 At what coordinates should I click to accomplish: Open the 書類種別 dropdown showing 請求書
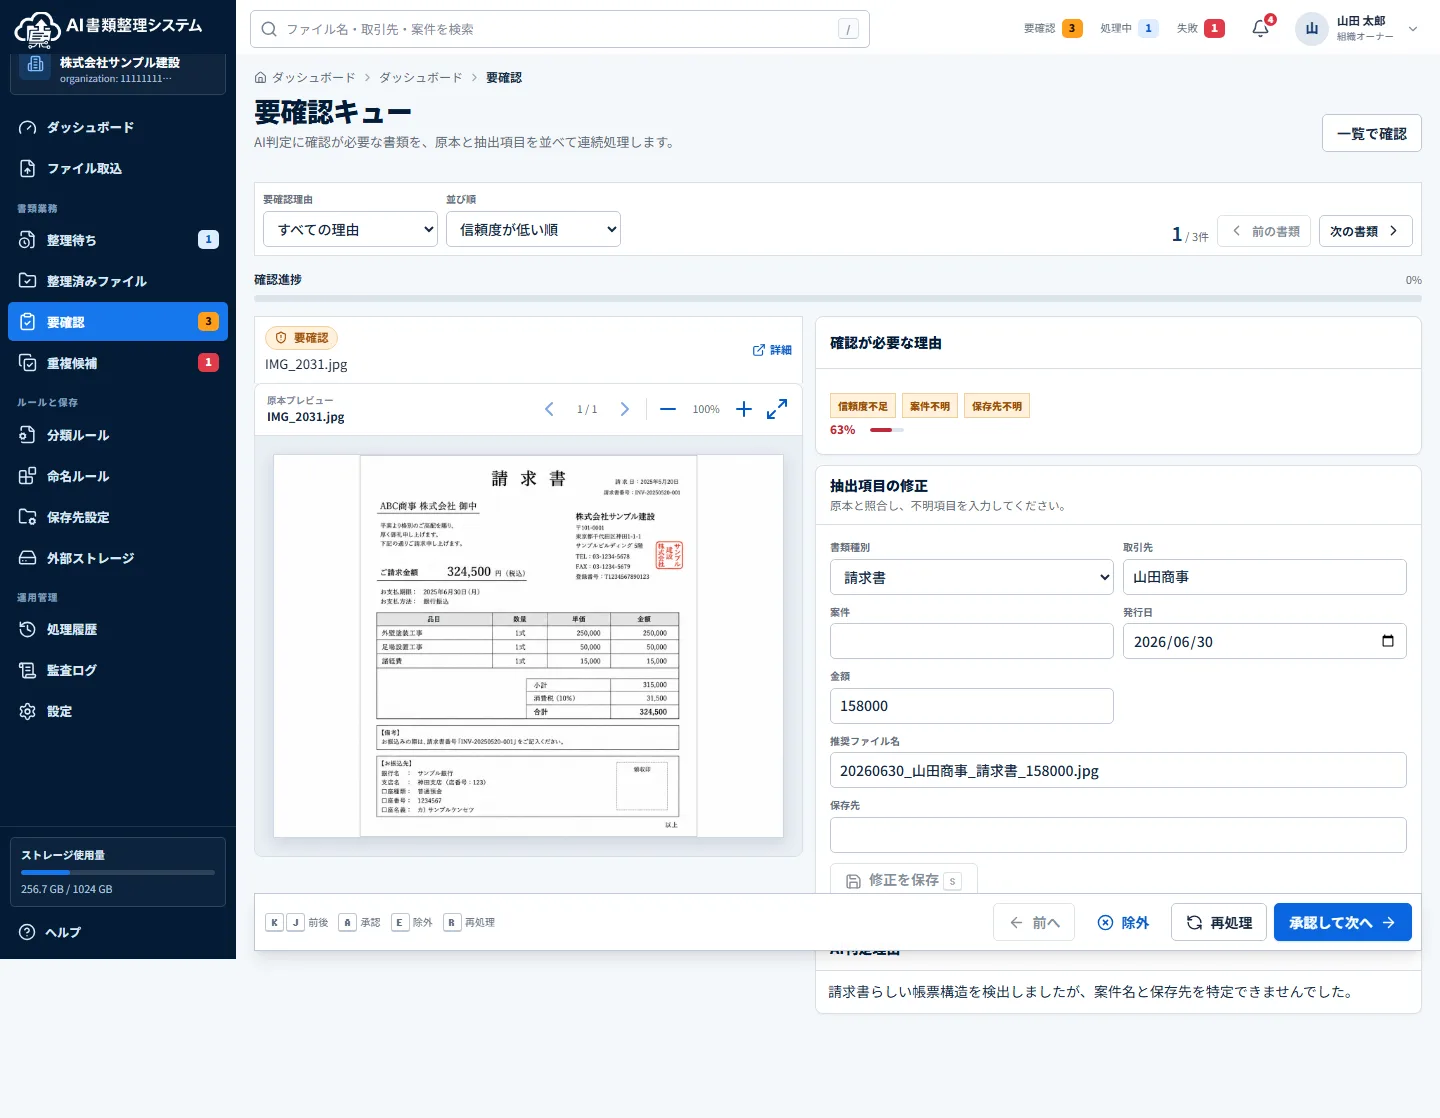pos(972,577)
